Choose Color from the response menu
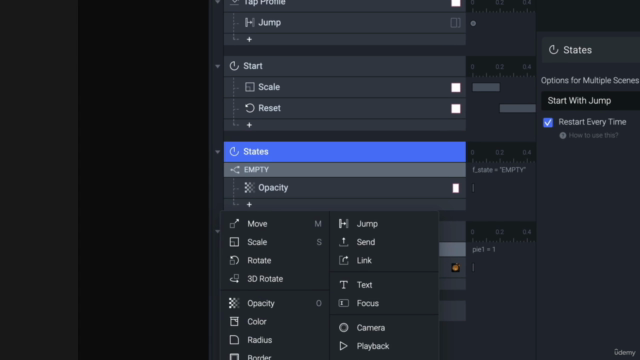This screenshot has width=640, height=360. 275,322
